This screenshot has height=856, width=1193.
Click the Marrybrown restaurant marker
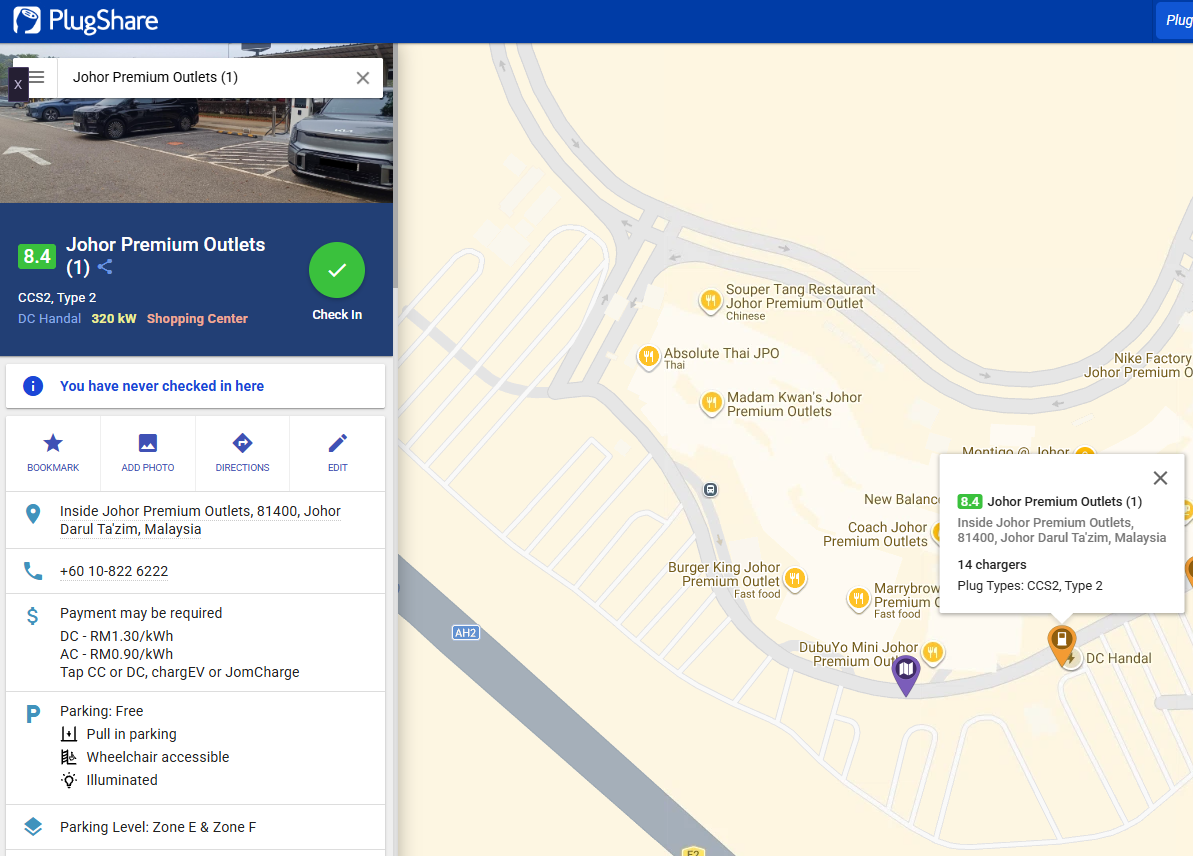(858, 598)
